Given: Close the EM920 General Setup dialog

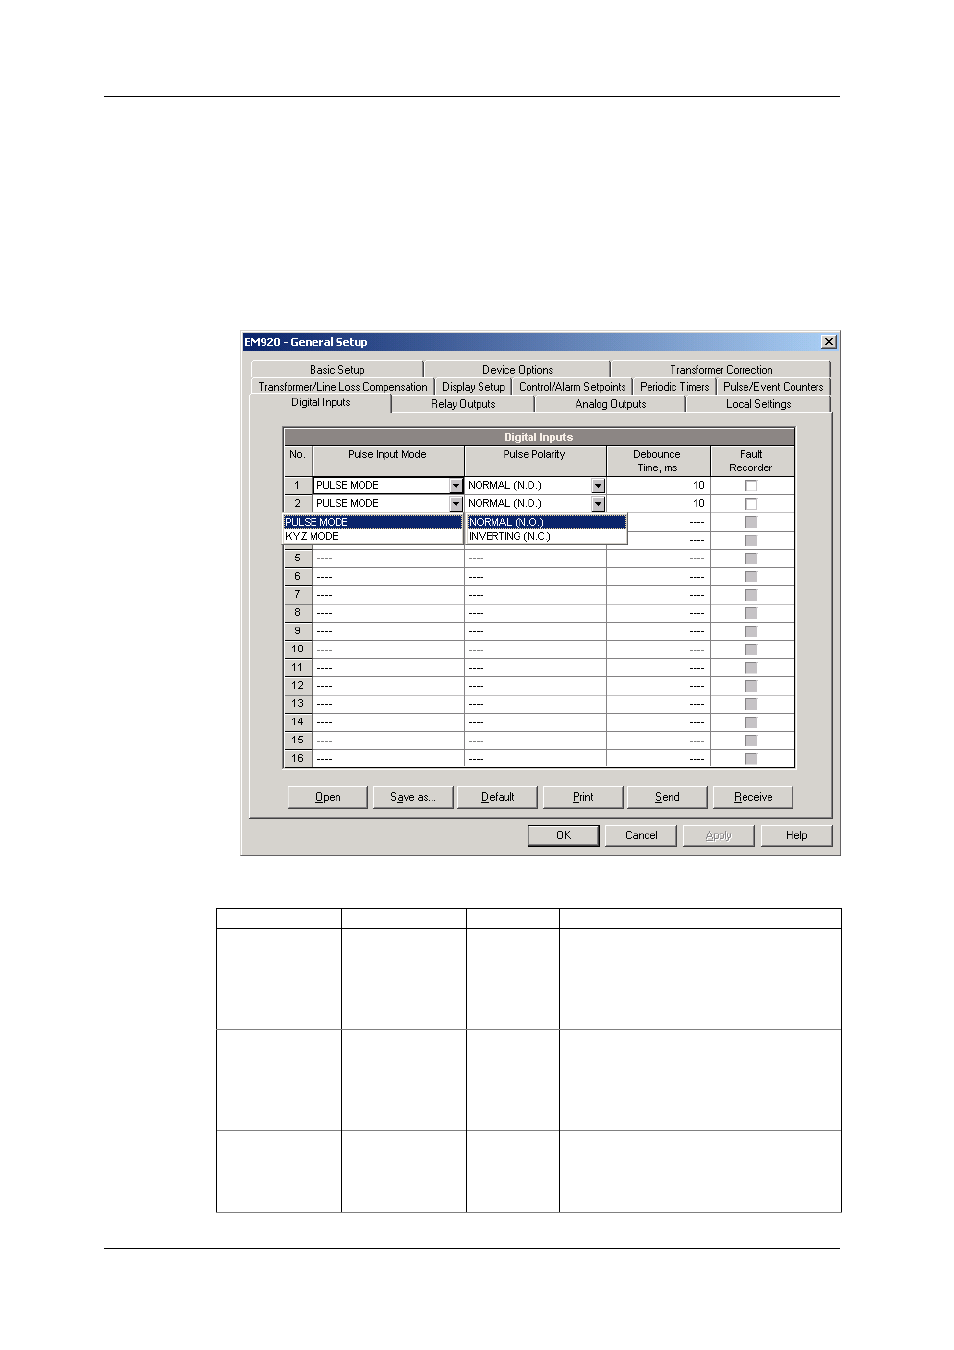Looking at the screenshot, I should (828, 342).
